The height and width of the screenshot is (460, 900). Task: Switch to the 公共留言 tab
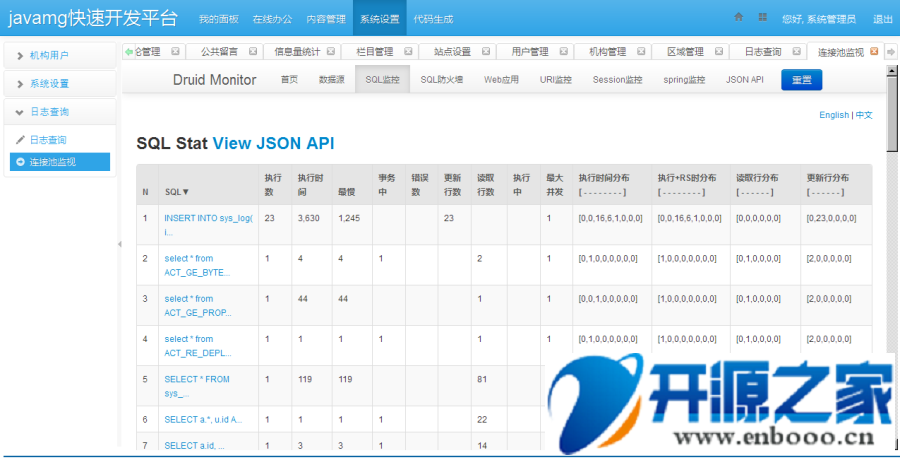tap(219, 52)
